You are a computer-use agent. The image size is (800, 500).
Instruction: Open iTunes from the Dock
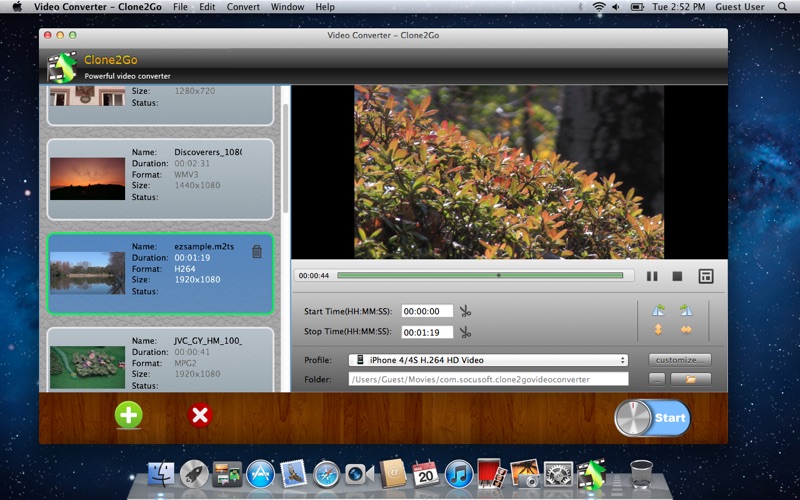[x=459, y=474]
